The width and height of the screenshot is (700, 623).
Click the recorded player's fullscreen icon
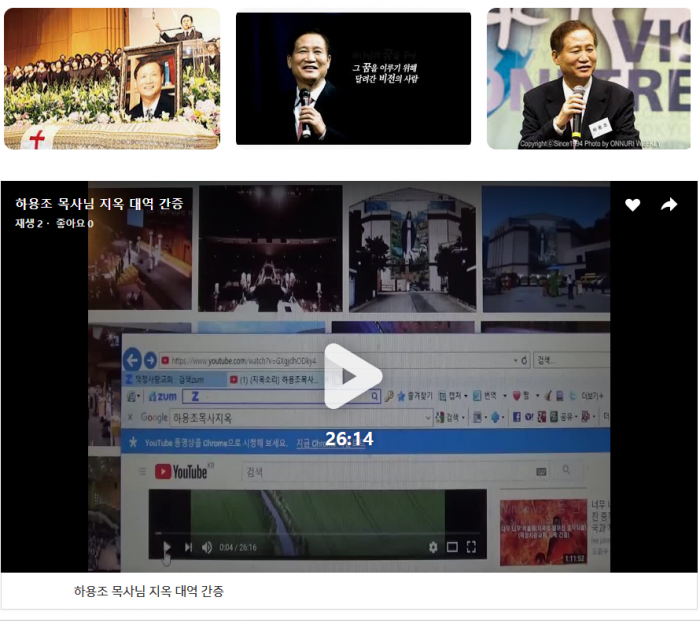[471, 547]
